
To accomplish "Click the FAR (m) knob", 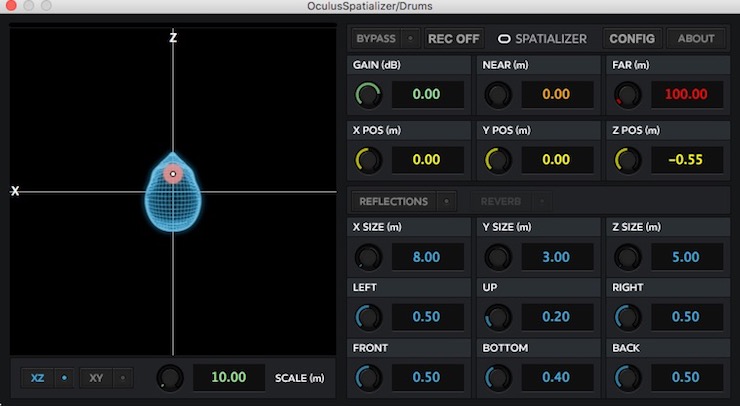I will (x=628, y=94).
